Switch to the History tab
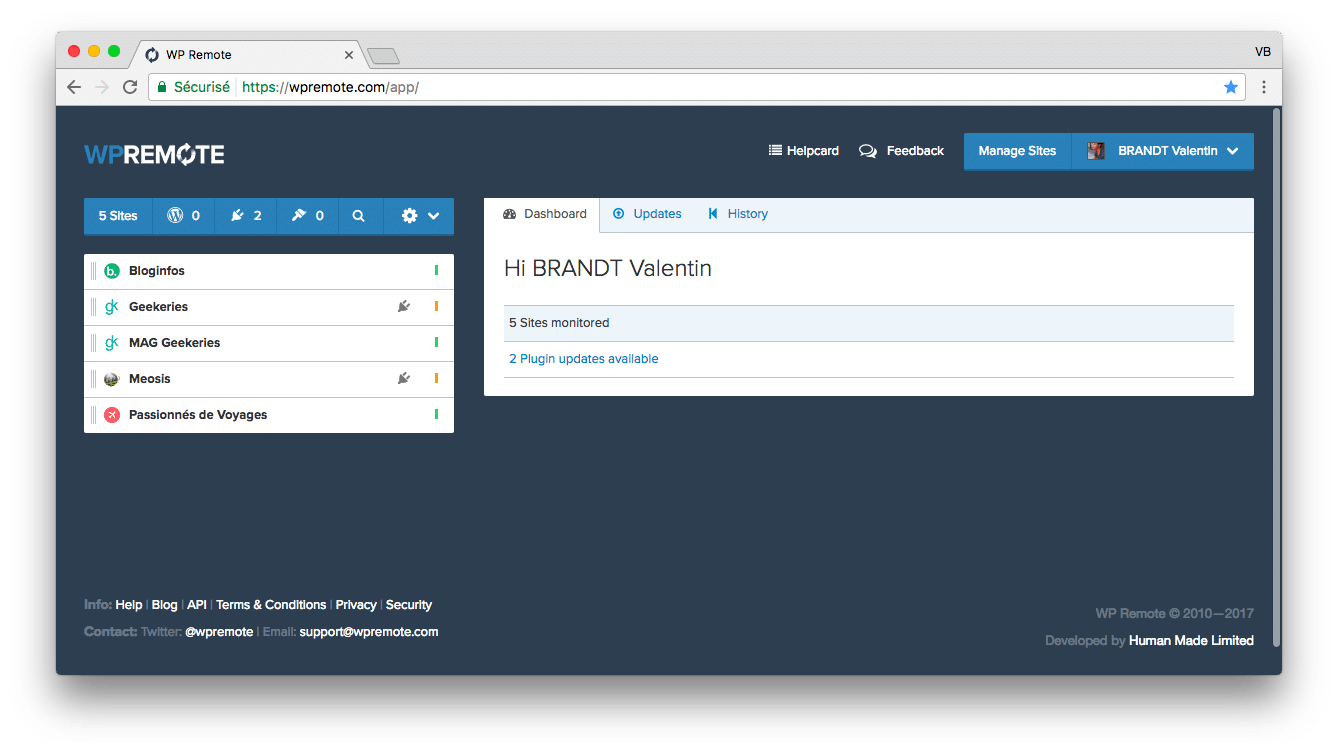Screen dimensions: 1338x755 pyautogui.click(x=738, y=214)
